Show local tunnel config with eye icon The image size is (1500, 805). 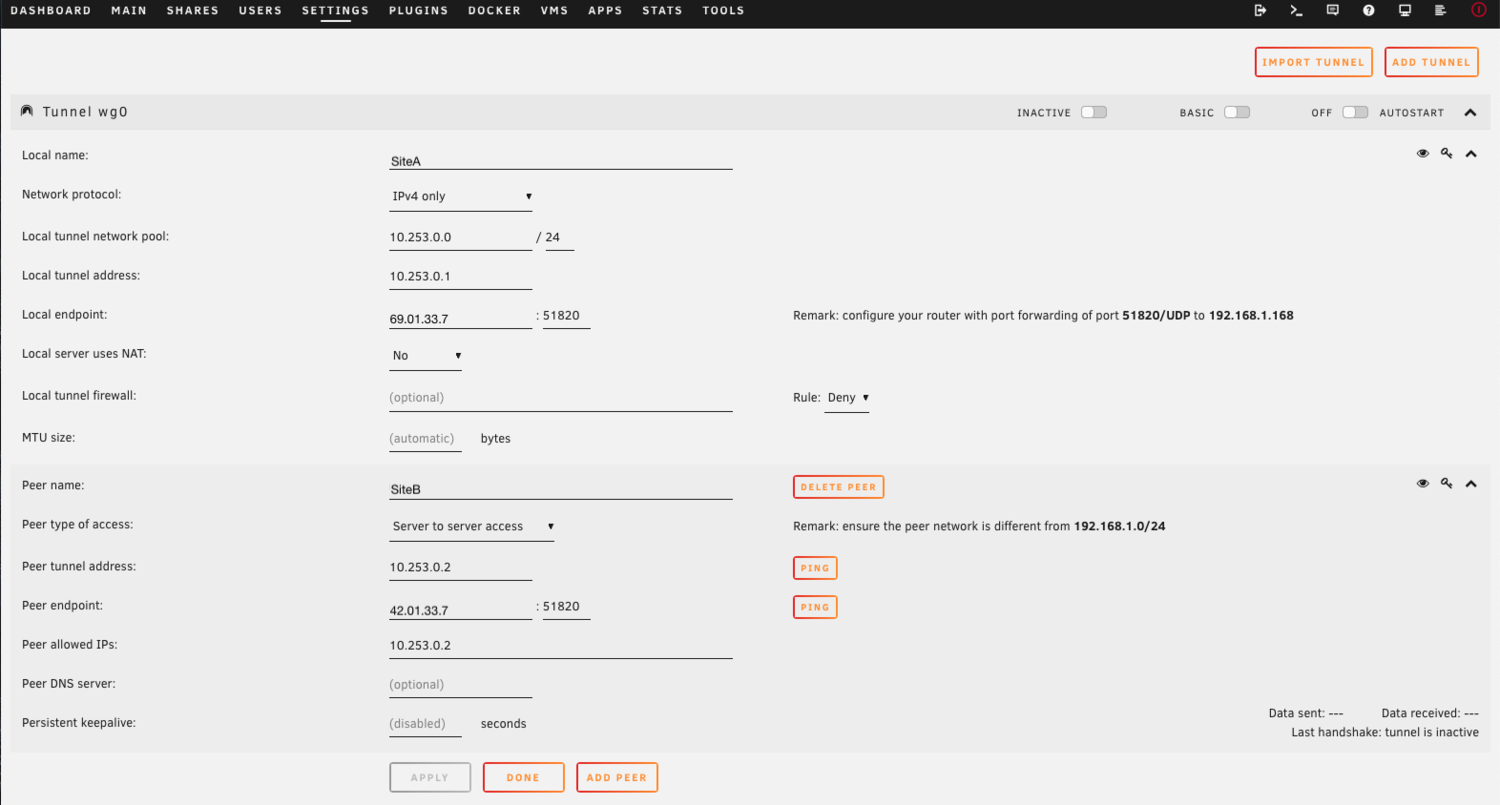point(1422,154)
